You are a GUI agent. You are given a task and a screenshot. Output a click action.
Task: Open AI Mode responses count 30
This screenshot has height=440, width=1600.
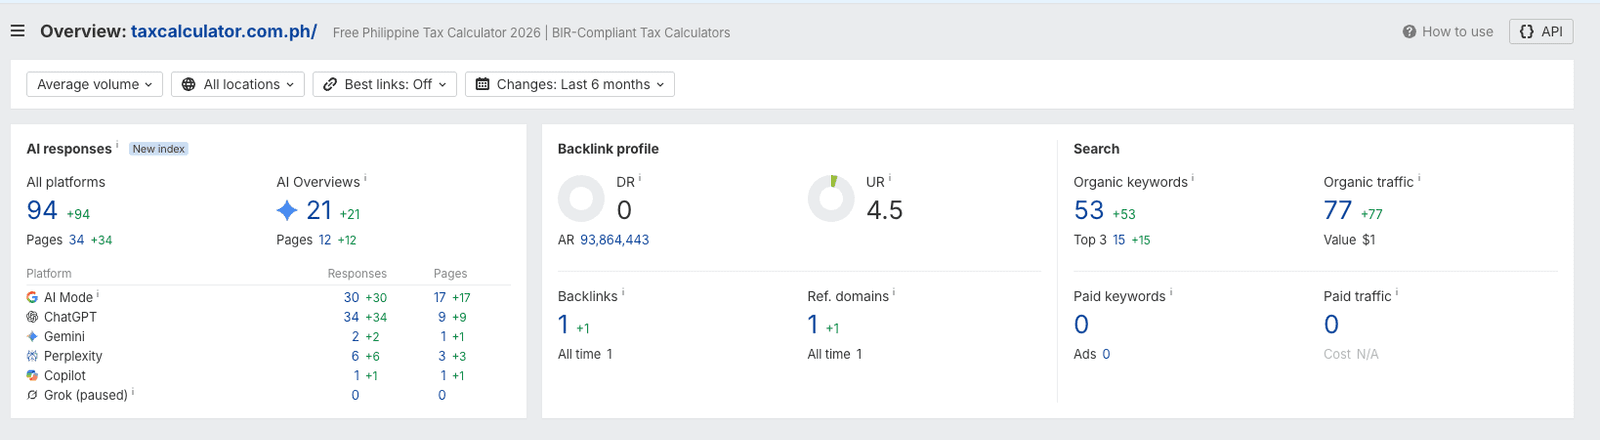click(351, 298)
